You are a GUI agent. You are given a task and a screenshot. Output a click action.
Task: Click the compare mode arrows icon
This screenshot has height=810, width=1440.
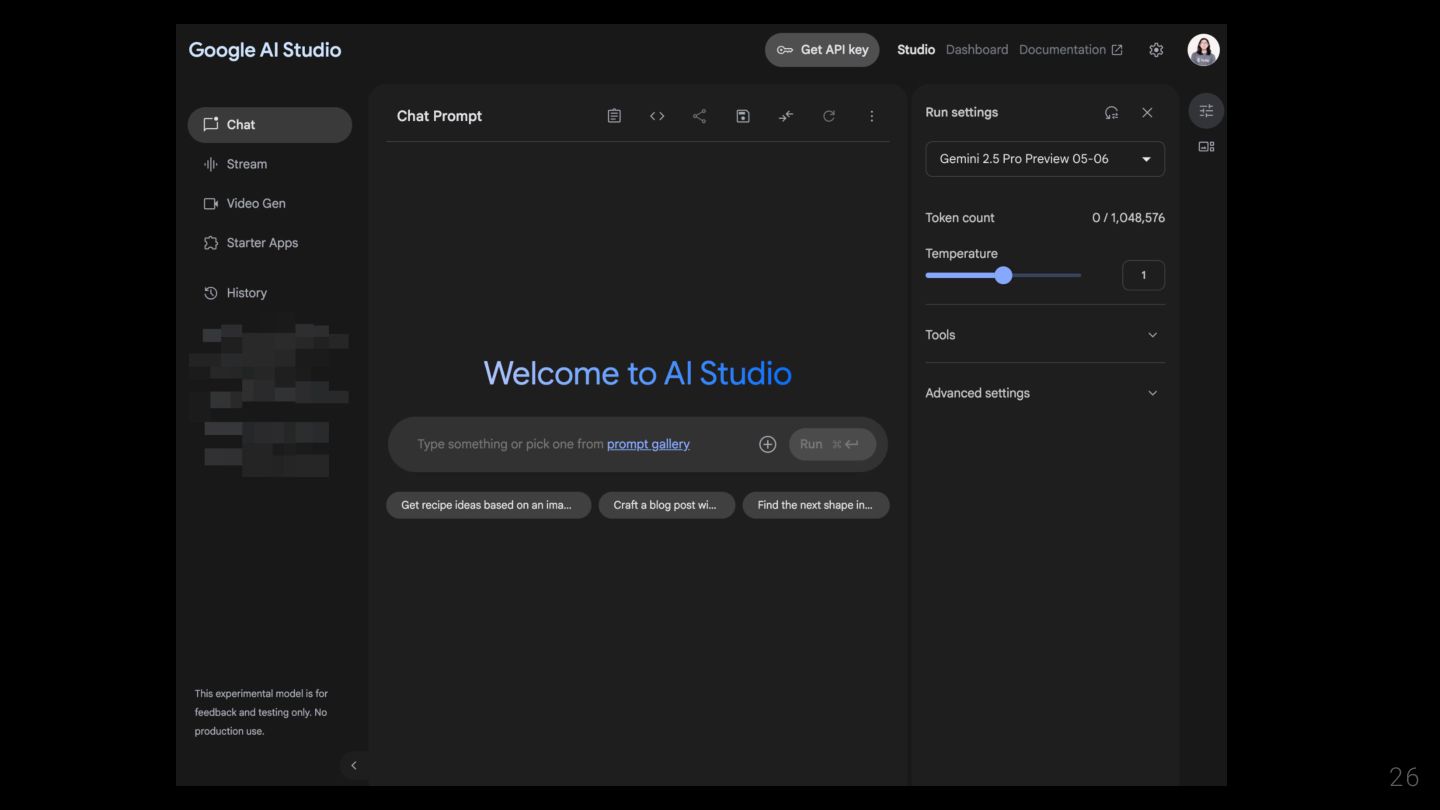point(786,116)
